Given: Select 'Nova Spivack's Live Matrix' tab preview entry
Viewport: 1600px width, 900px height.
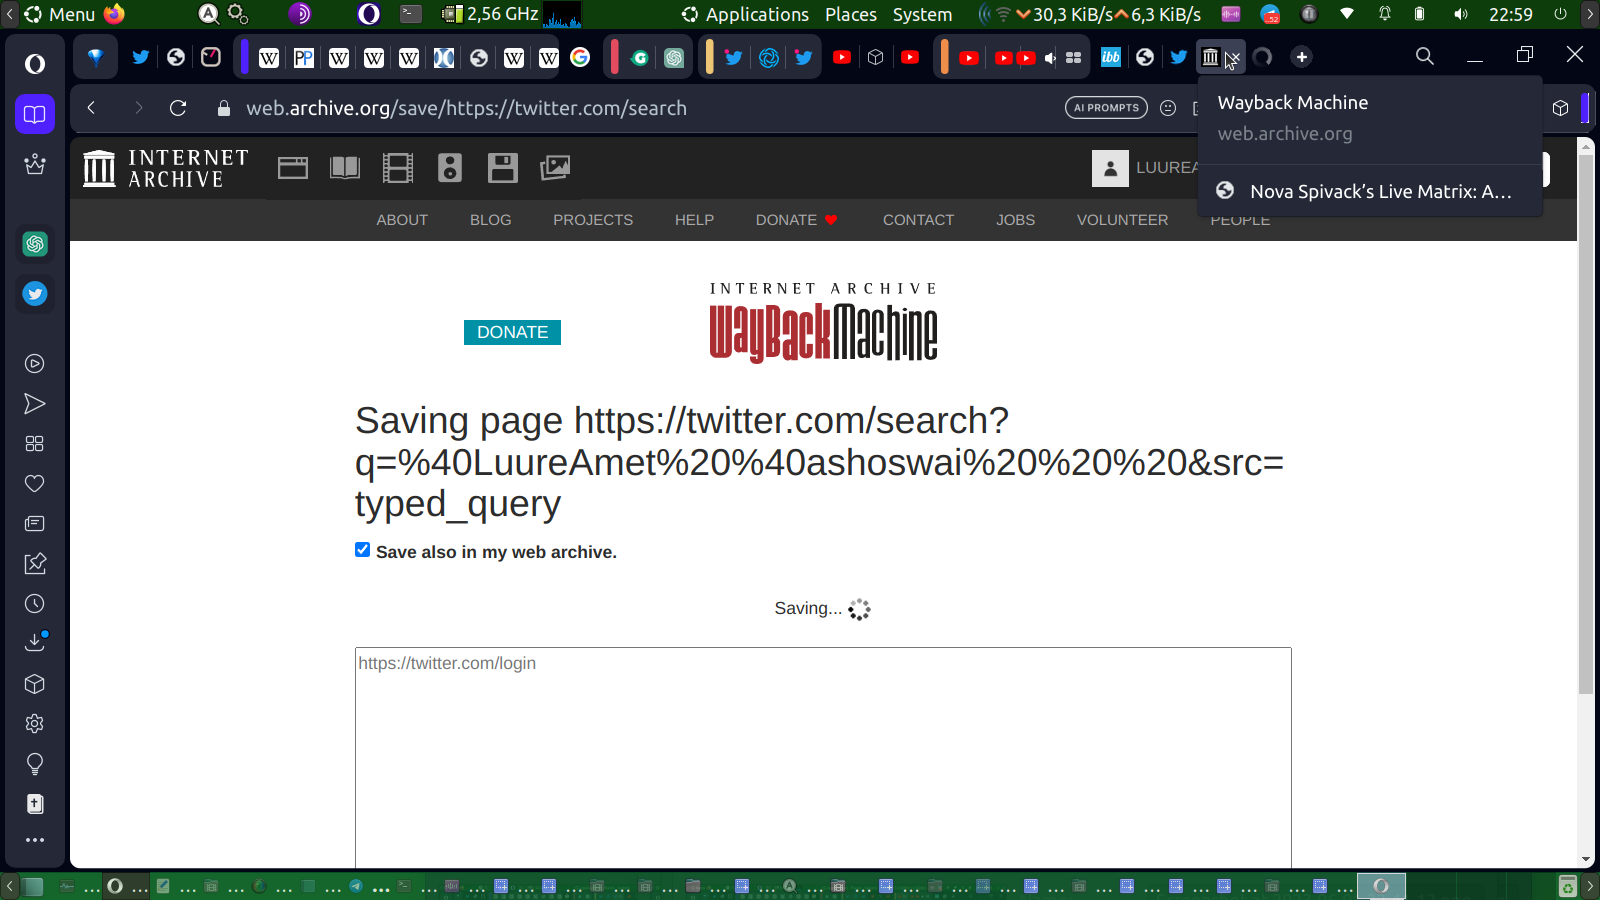Looking at the screenshot, I should (x=1370, y=191).
